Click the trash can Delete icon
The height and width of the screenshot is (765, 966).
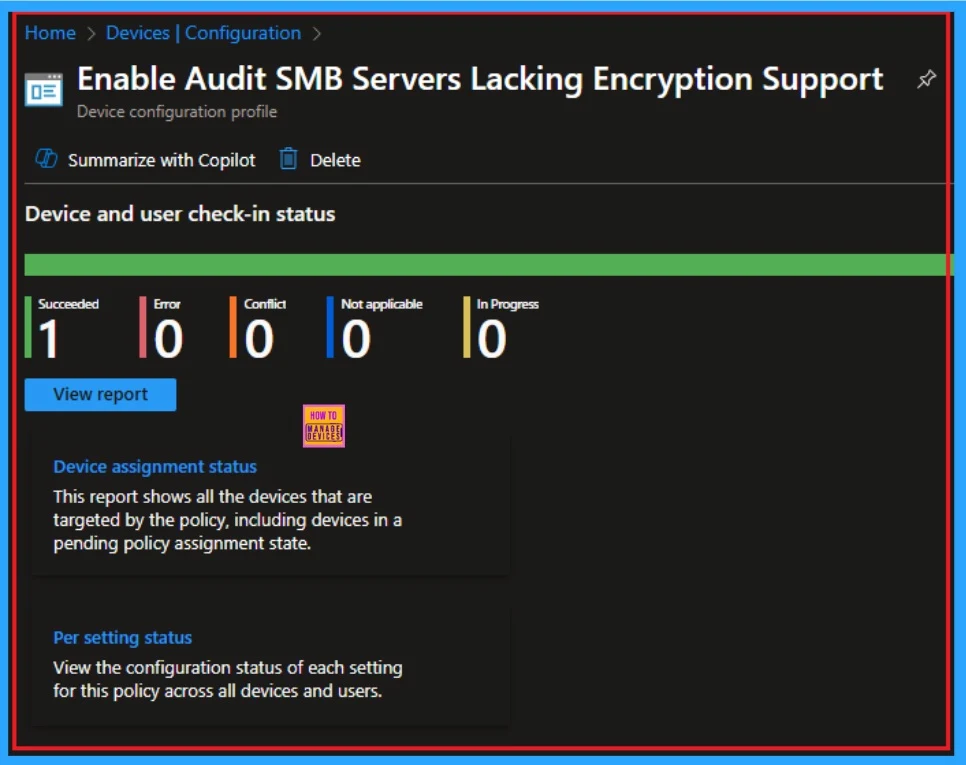pos(289,160)
